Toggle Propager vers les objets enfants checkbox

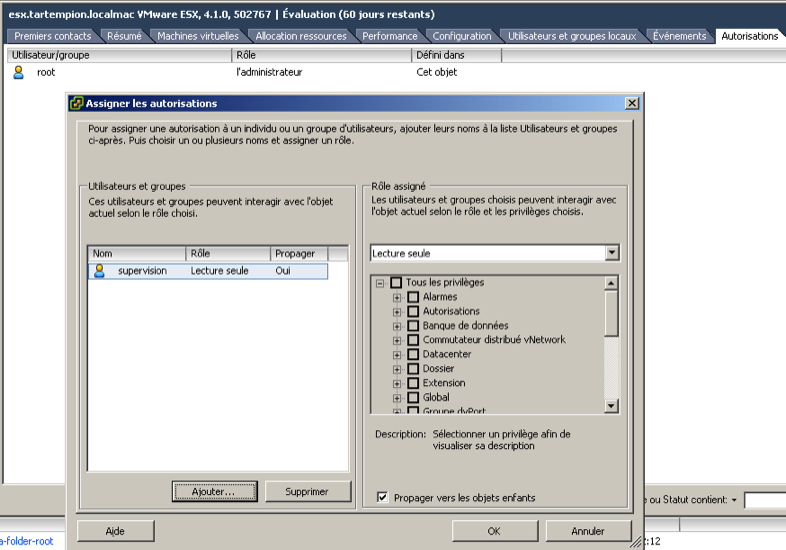383,497
